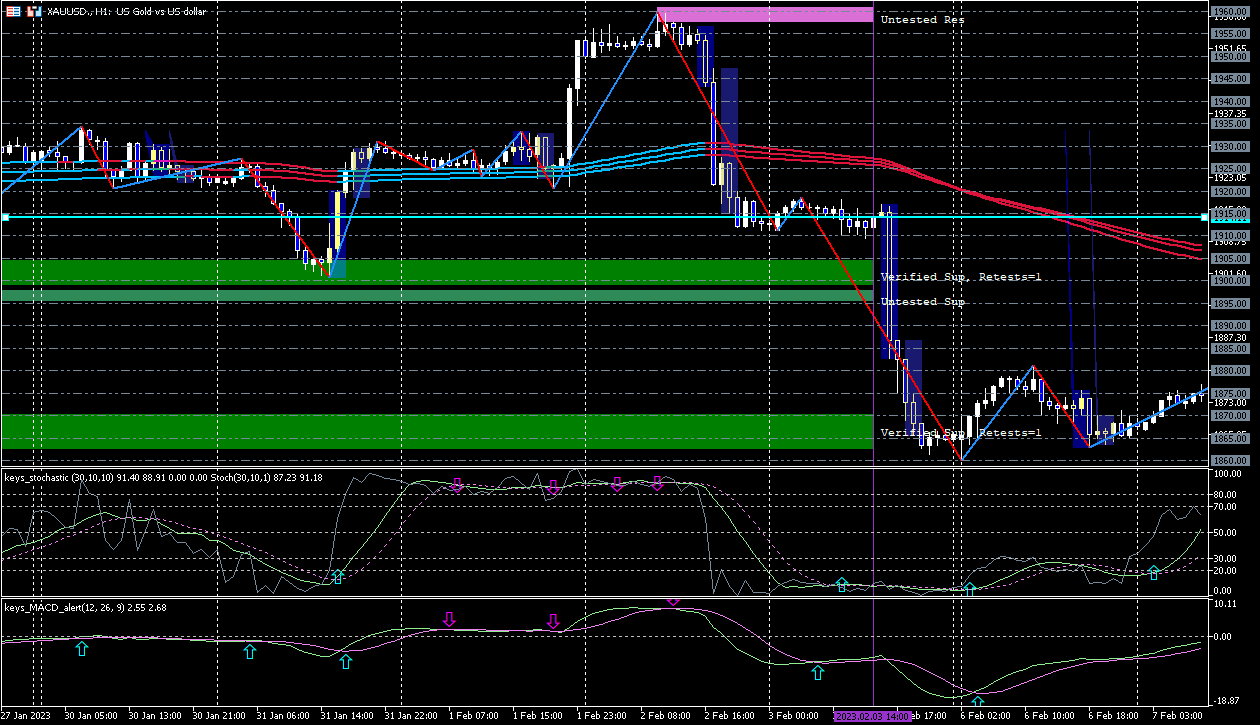Select the gray-green Untested Sup zone band
This screenshot has height=725, width=1260.
(x=437, y=296)
